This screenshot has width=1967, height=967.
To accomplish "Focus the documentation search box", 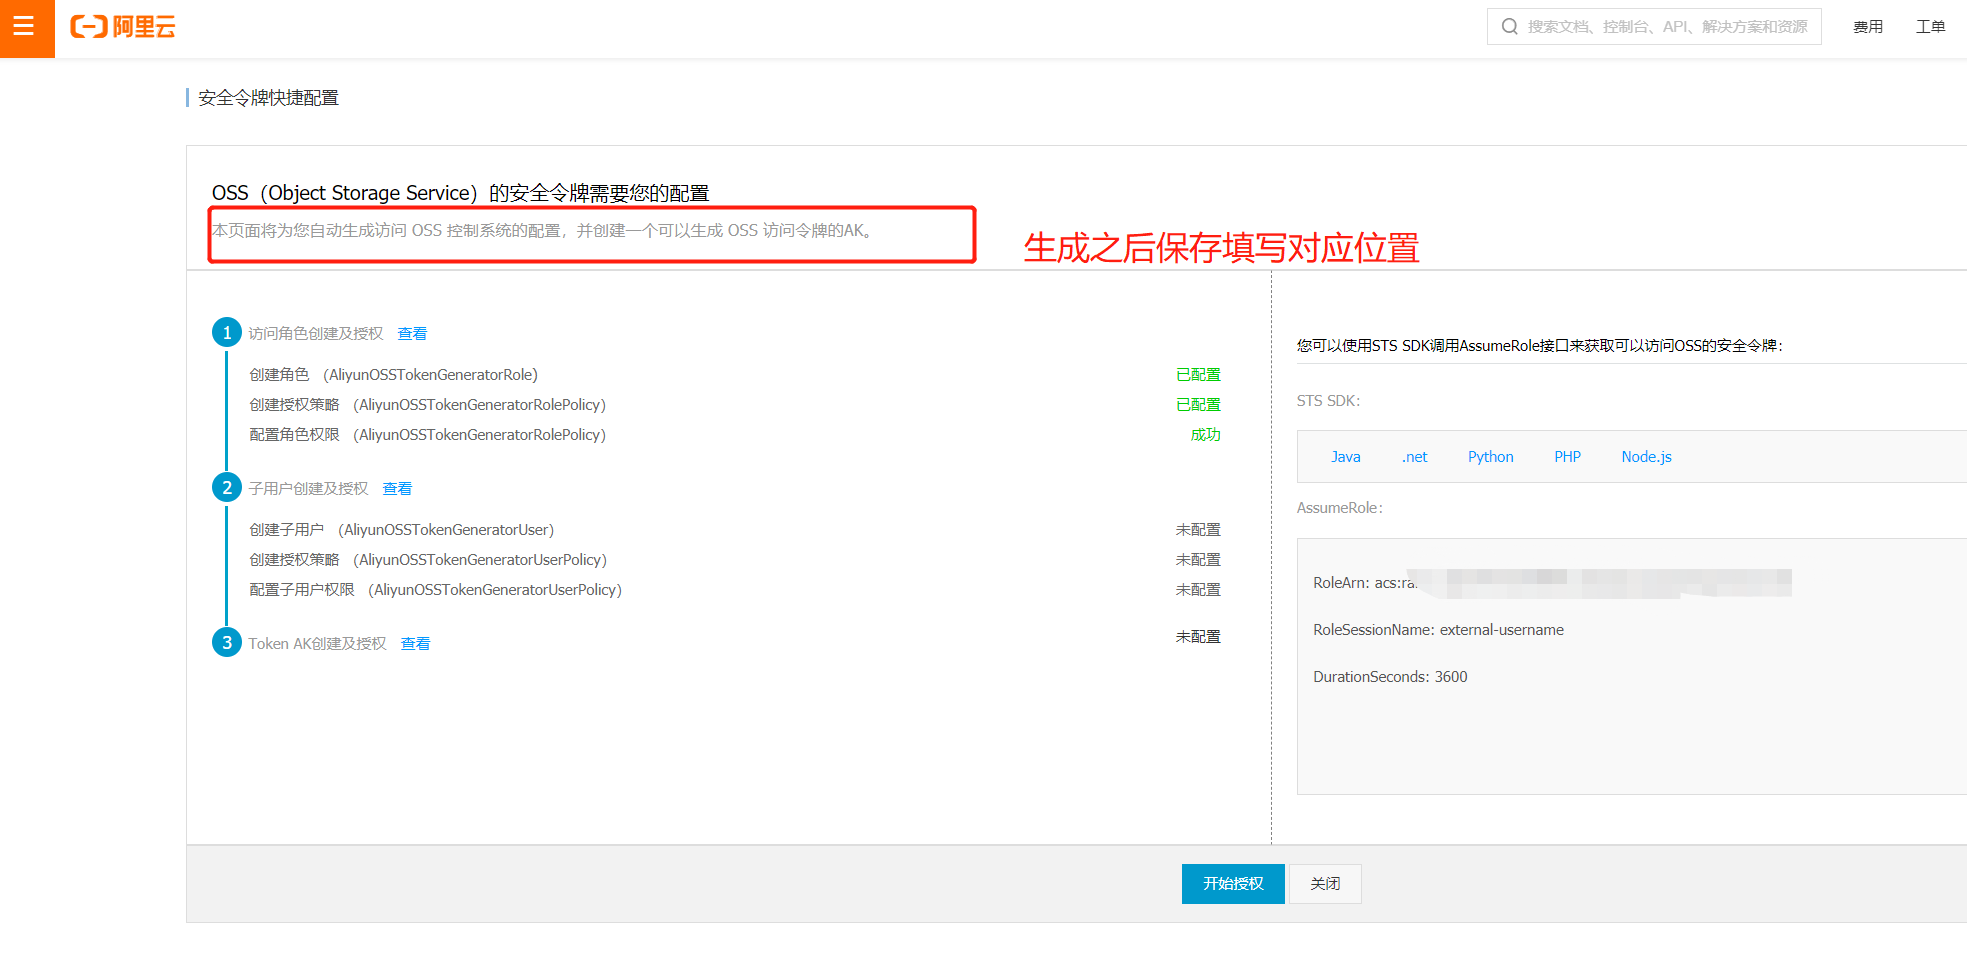I will (1654, 27).
